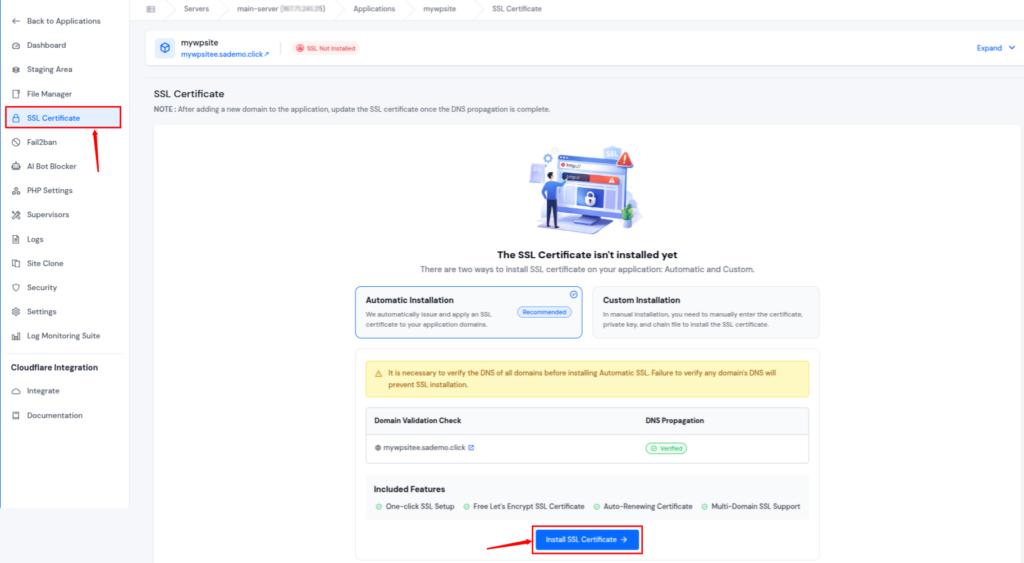The height and width of the screenshot is (563, 1024).
Task: Open the Log Monitoring Suite
Action: point(63,336)
